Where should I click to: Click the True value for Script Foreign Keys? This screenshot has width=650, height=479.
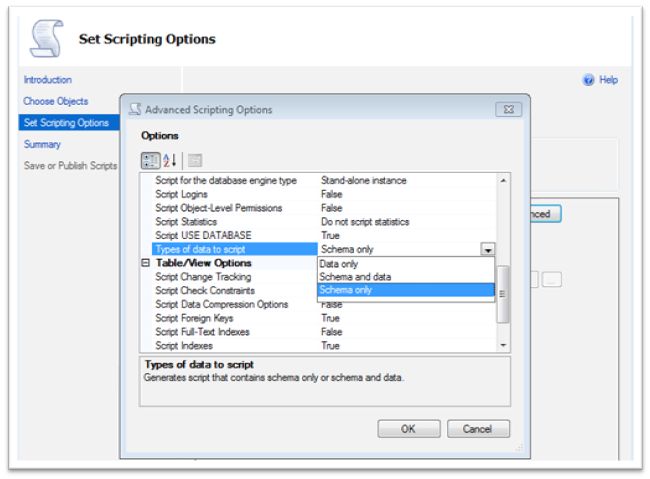click(330, 318)
